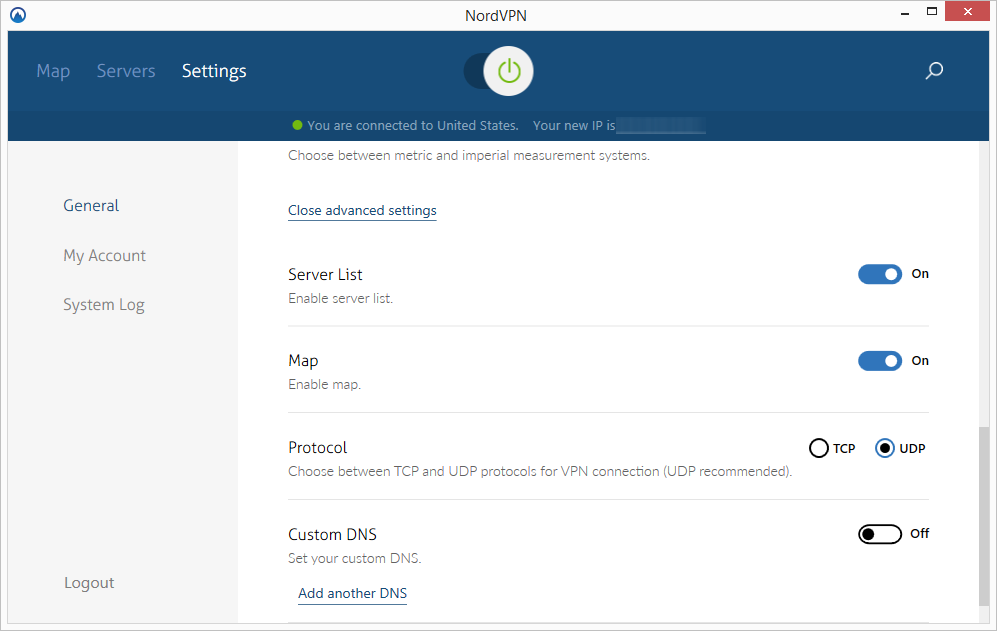Click the green connection status dot
This screenshot has height=631, width=997.
click(297, 125)
